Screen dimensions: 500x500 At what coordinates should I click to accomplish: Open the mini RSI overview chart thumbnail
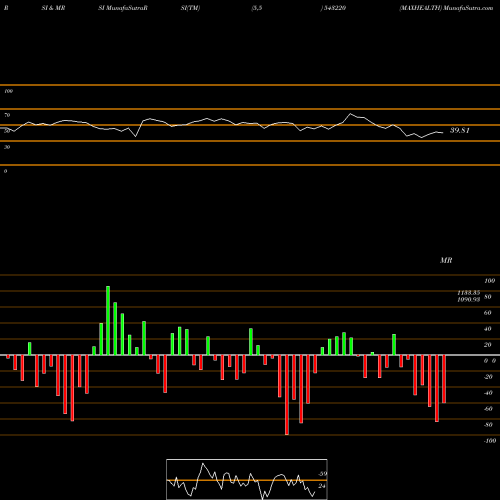(x=247, y=479)
